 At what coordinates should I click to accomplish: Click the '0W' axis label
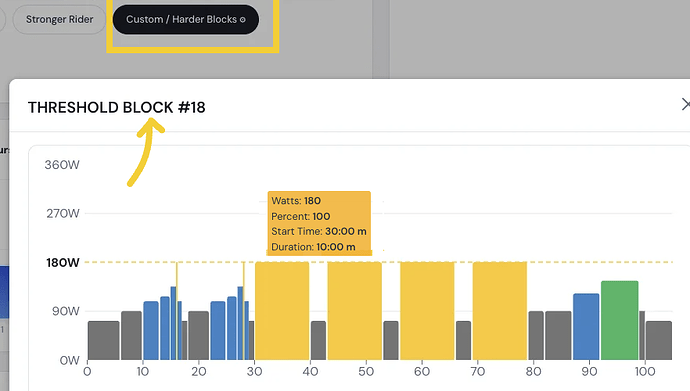click(x=70, y=361)
